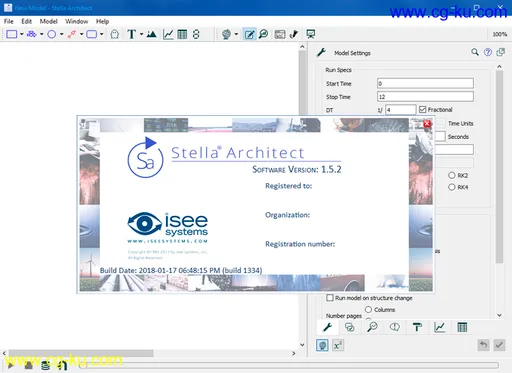Expand the Text tool dropdown arrow
Screen dimensions: 512x373
[x=141, y=34]
